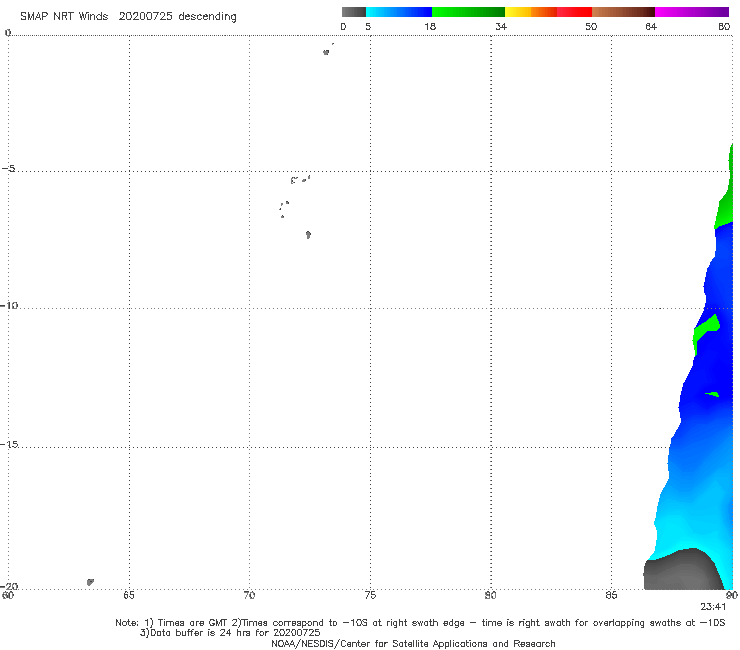Click the color bar label 18
This screenshot has width=740, height=650.
430,26
